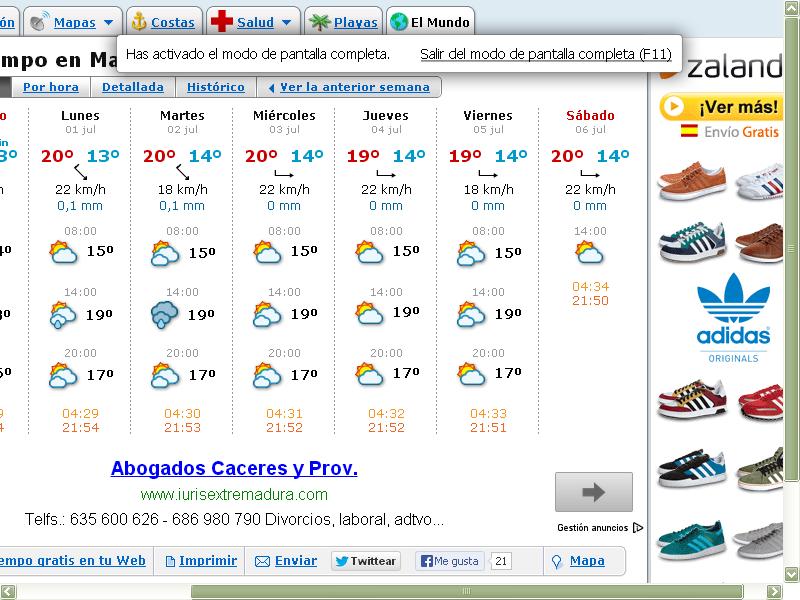The image size is (800, 600).
Task: Click the envelope icon beside Enviar
Action: click(x=262, y=561)
